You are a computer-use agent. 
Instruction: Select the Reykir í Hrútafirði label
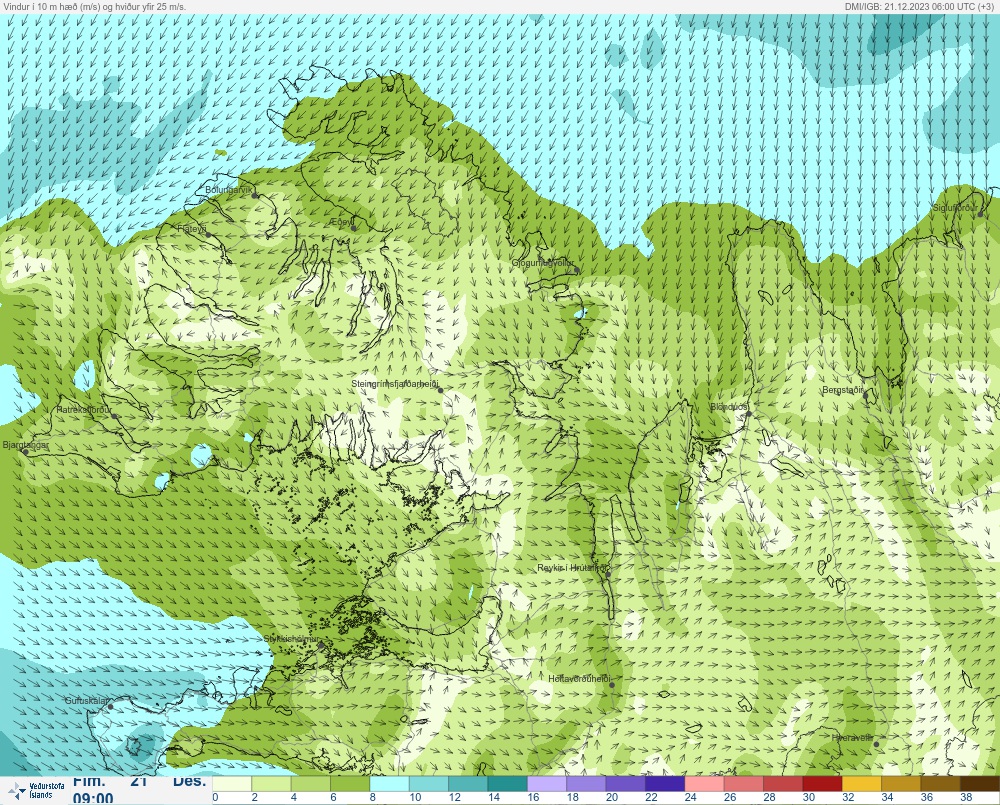click(x=573, y=568)
